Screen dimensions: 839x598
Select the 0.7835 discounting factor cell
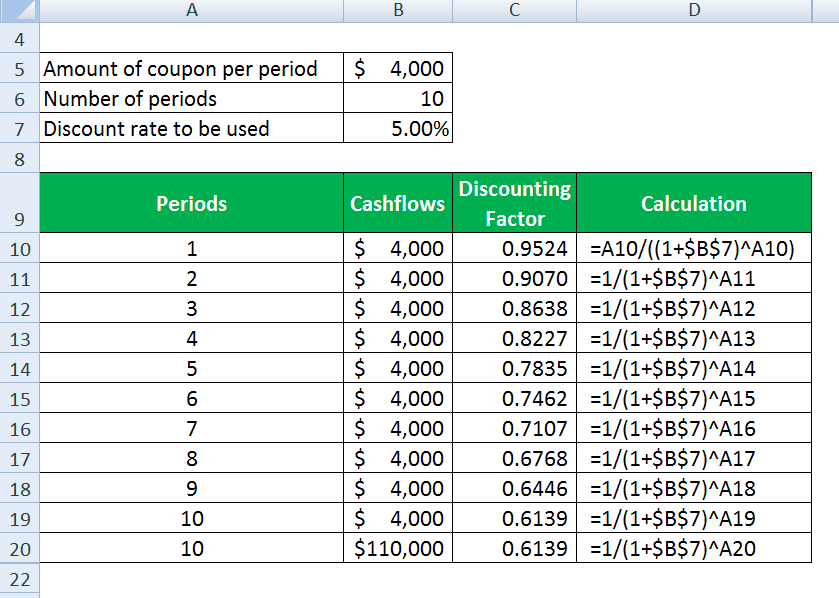(x=514, y=369)
